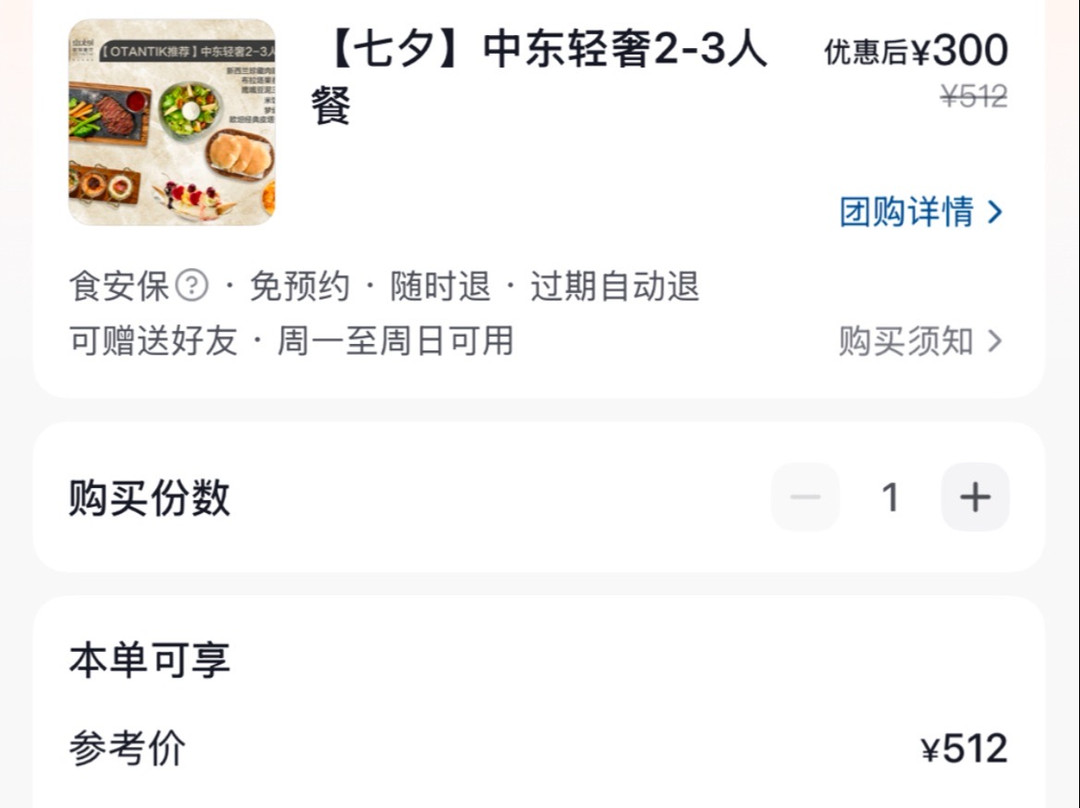
Task: Click the quantity value 1 field
Action: tap(891, 497)
